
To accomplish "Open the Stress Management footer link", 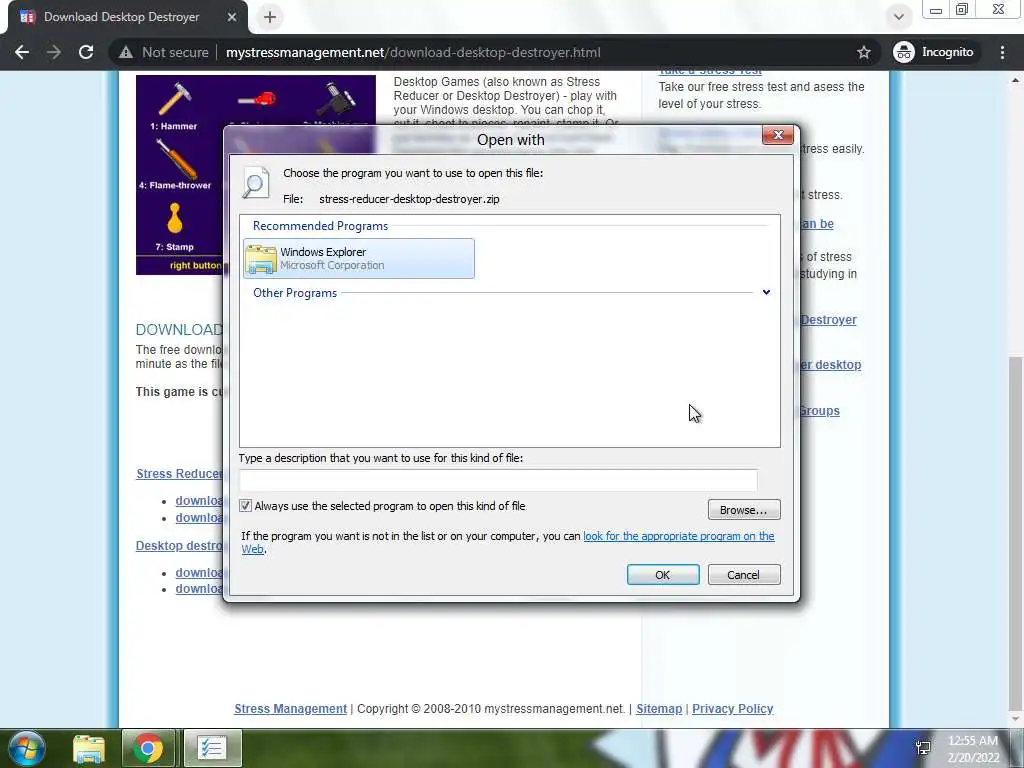I will pyautogui.click(x=291, y=709).
